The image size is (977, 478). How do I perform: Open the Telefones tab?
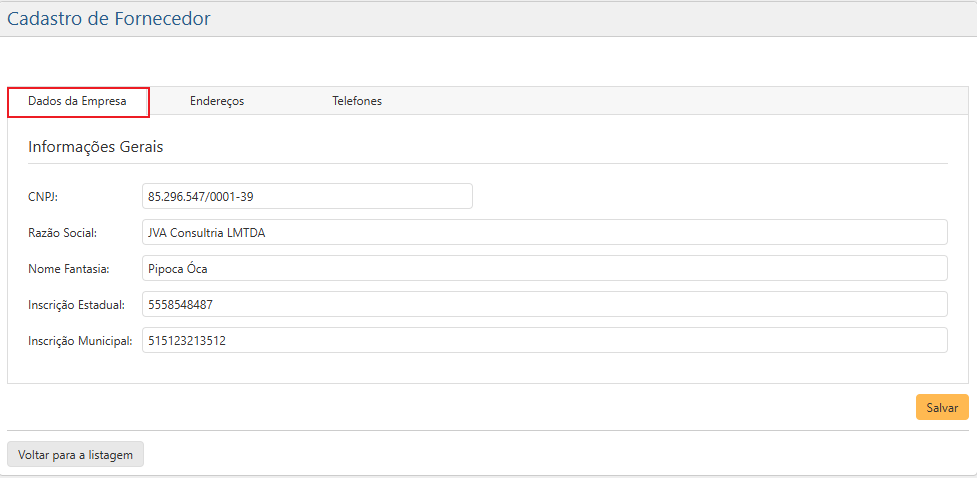click(357, 101)
